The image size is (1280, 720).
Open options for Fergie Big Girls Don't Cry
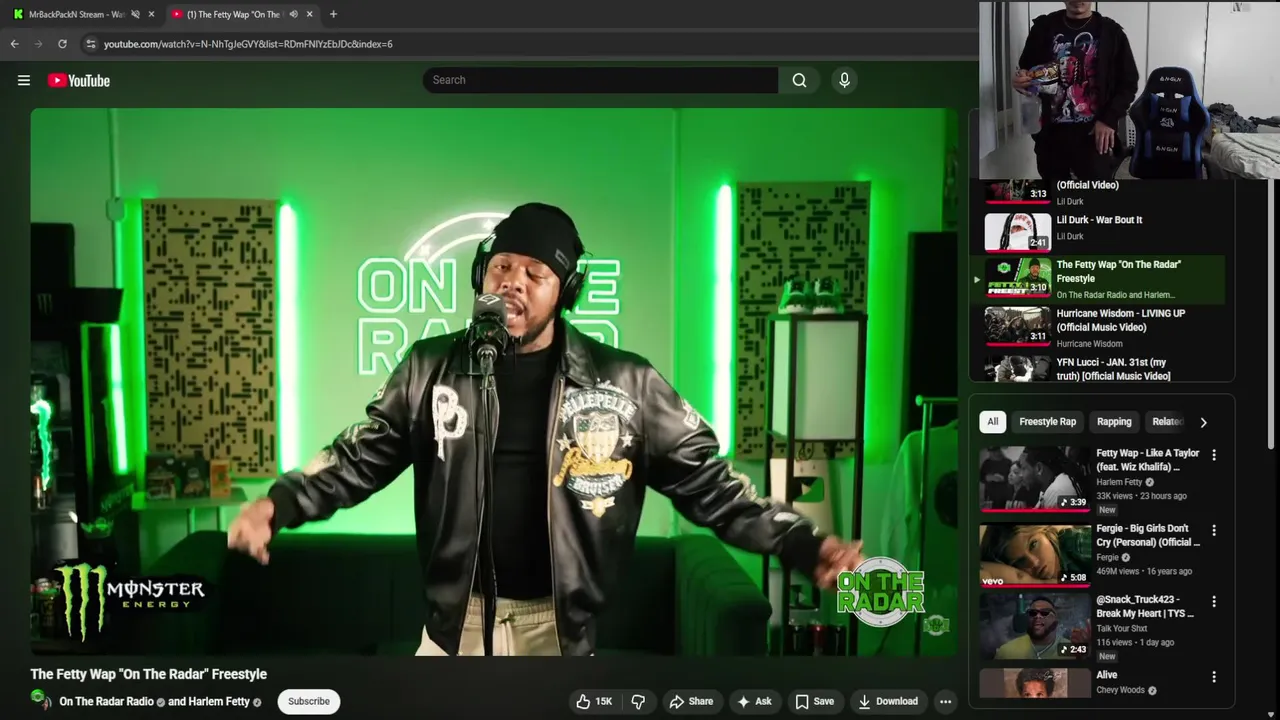click(x=1214, y=530)
